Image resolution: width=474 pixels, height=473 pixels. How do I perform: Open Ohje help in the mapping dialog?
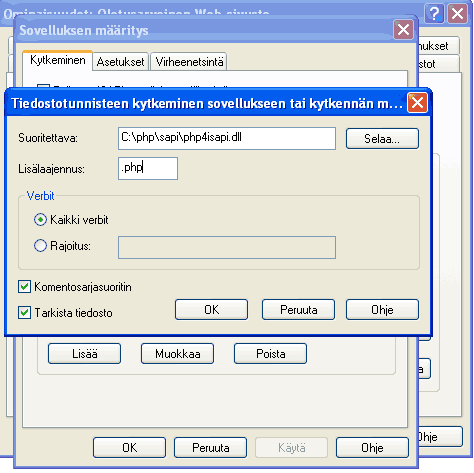pos(382,310)
